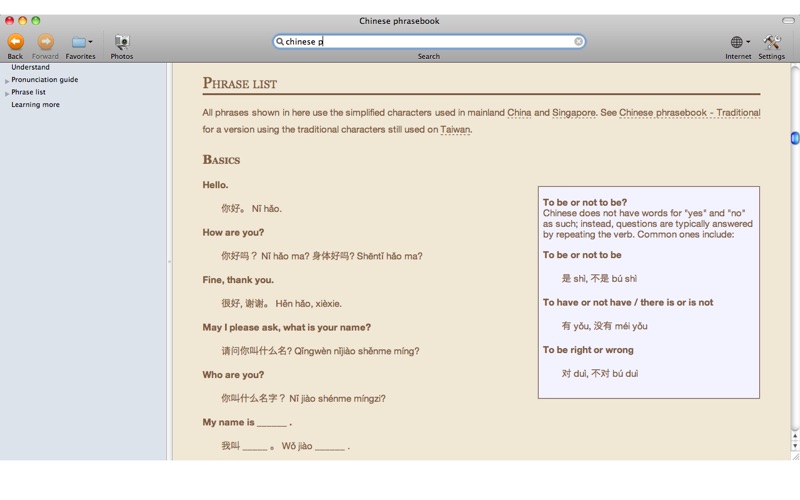Click the blue vertical scrollbar thumb
This screenshot has height=500, width=800.
795,138
